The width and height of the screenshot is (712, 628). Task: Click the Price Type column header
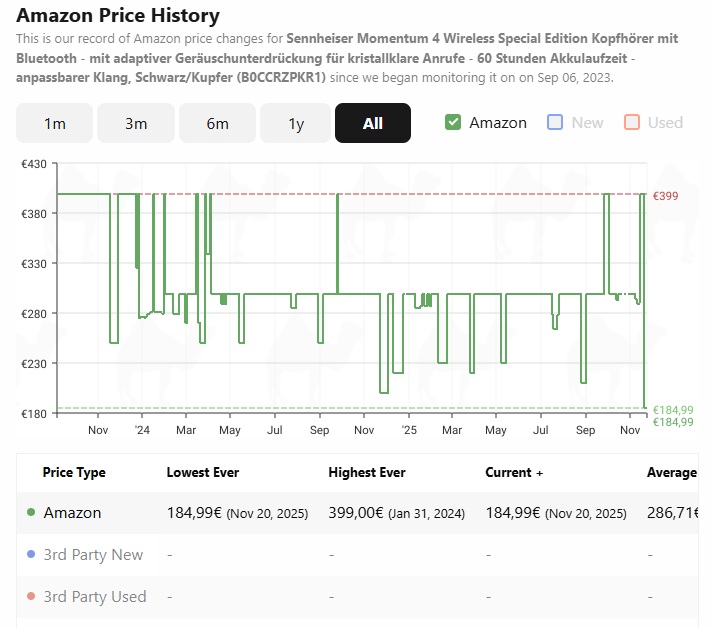pyautogui.click(x=74, y=472)
